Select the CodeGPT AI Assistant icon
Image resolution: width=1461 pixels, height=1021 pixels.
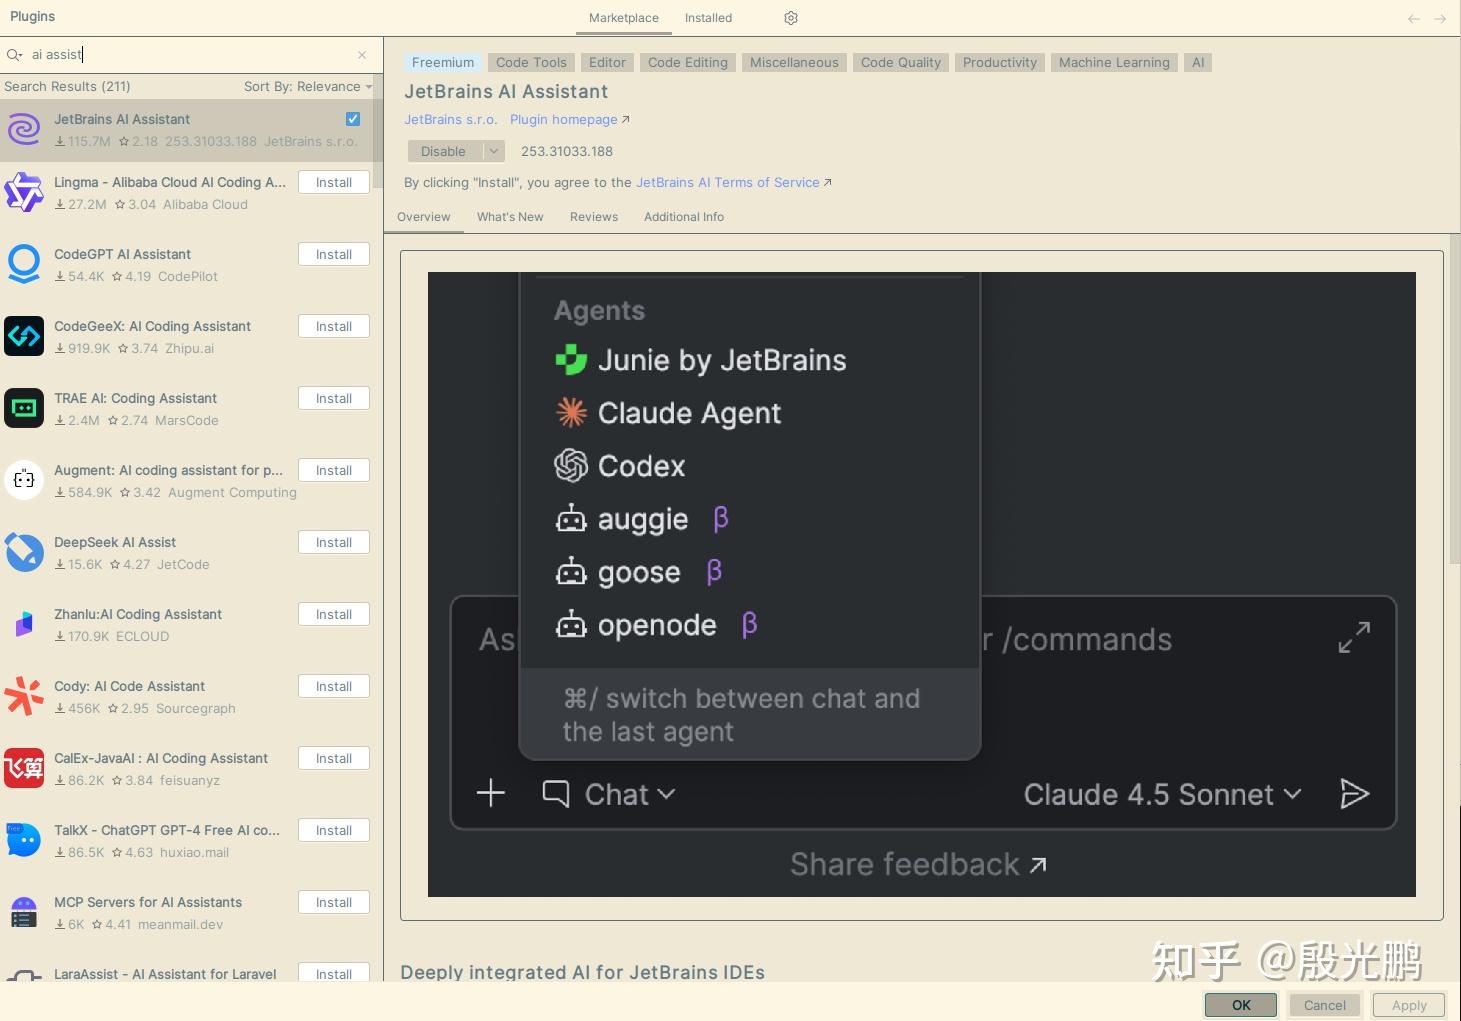pos(24,265)
